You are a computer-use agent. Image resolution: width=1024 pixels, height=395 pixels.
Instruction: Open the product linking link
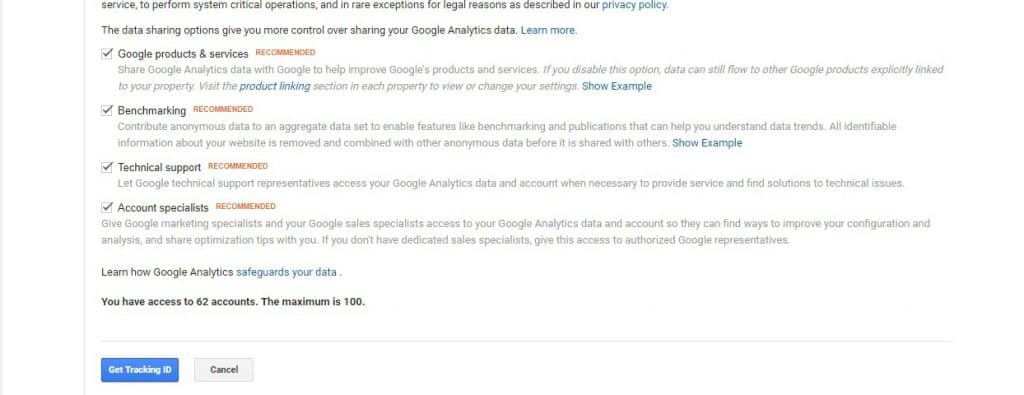[x=274, y=86]
